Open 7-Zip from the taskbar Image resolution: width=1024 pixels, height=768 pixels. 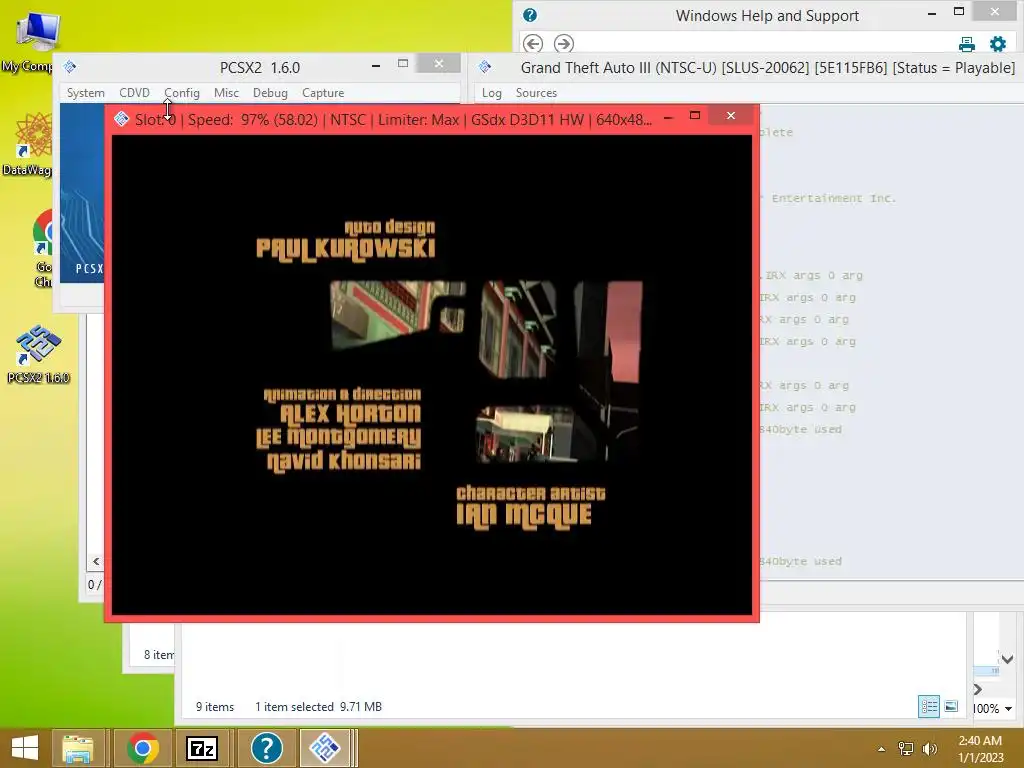(x=202, y=748)
